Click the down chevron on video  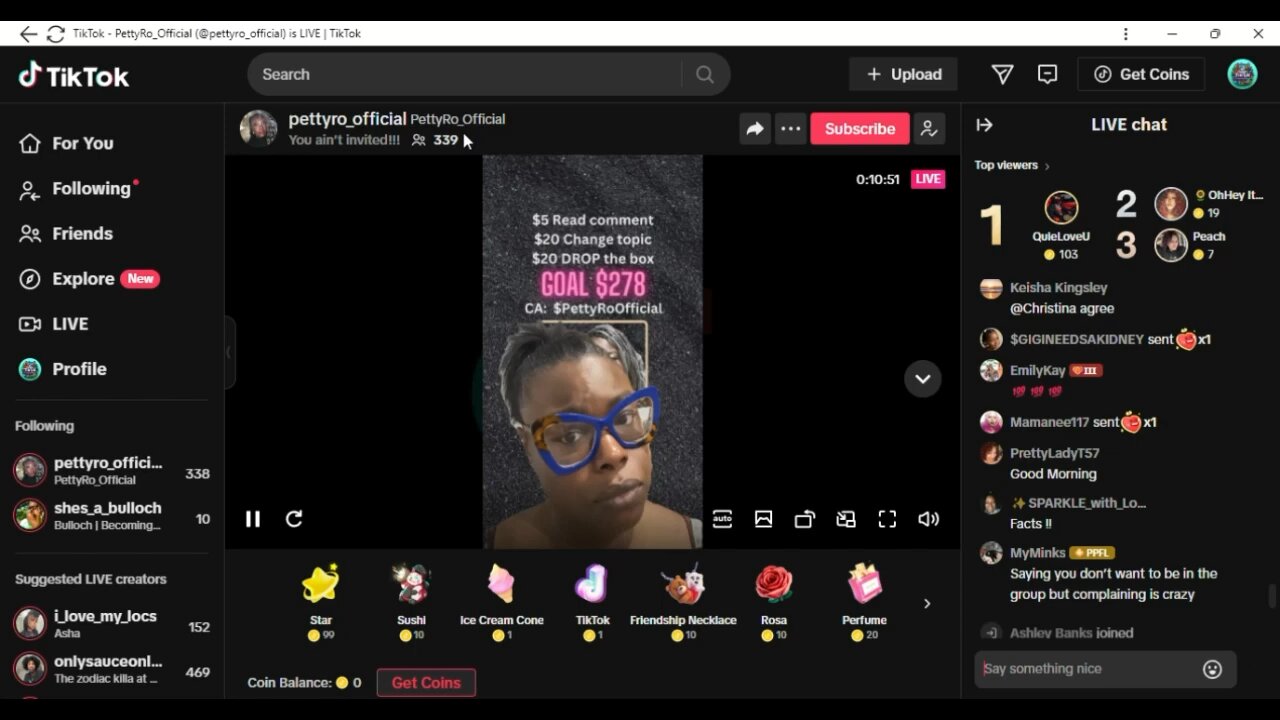click(x=922, y=379)
